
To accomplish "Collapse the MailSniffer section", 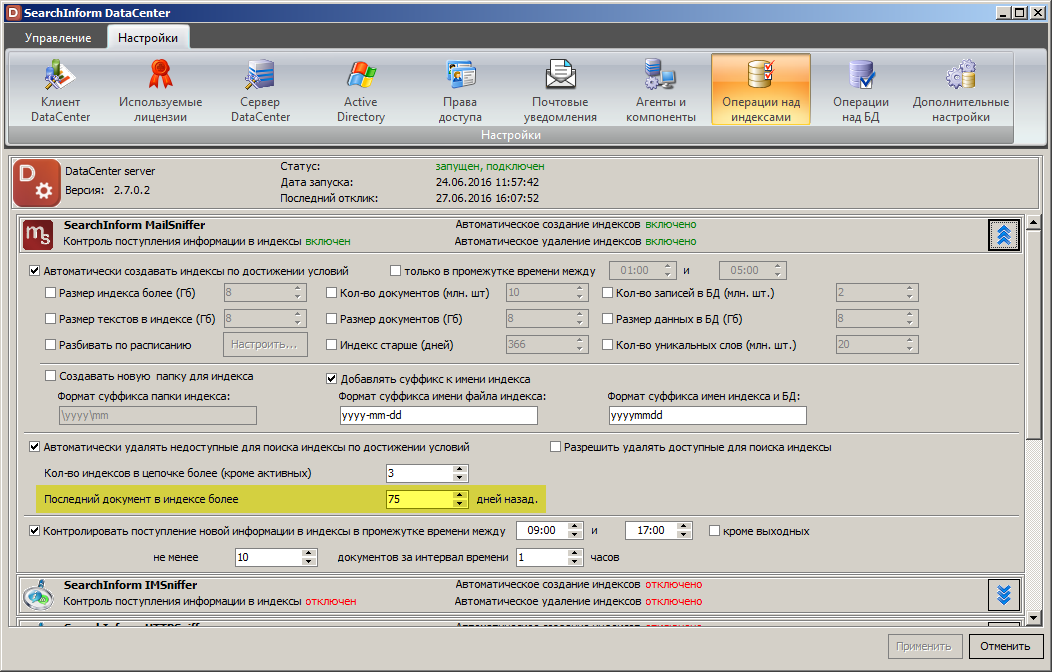I will pyautogui.click(x=1004, y=235).
